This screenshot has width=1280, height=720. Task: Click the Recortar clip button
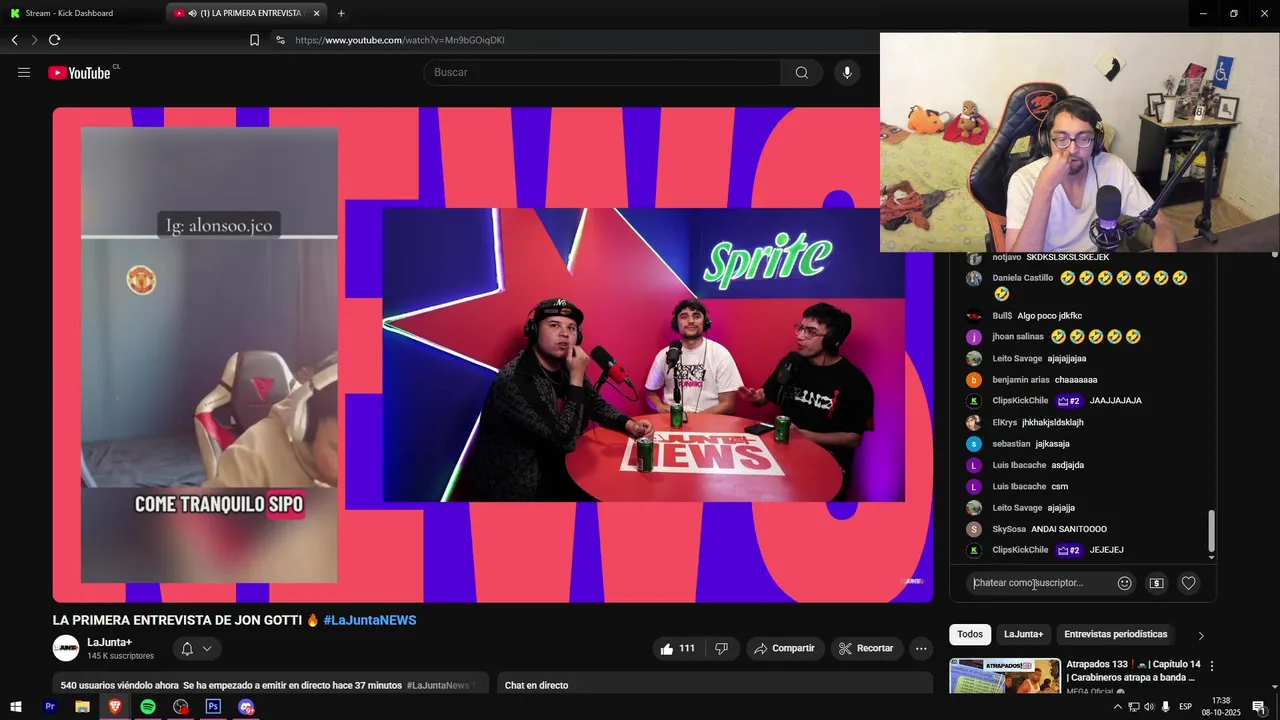(867, 648)
